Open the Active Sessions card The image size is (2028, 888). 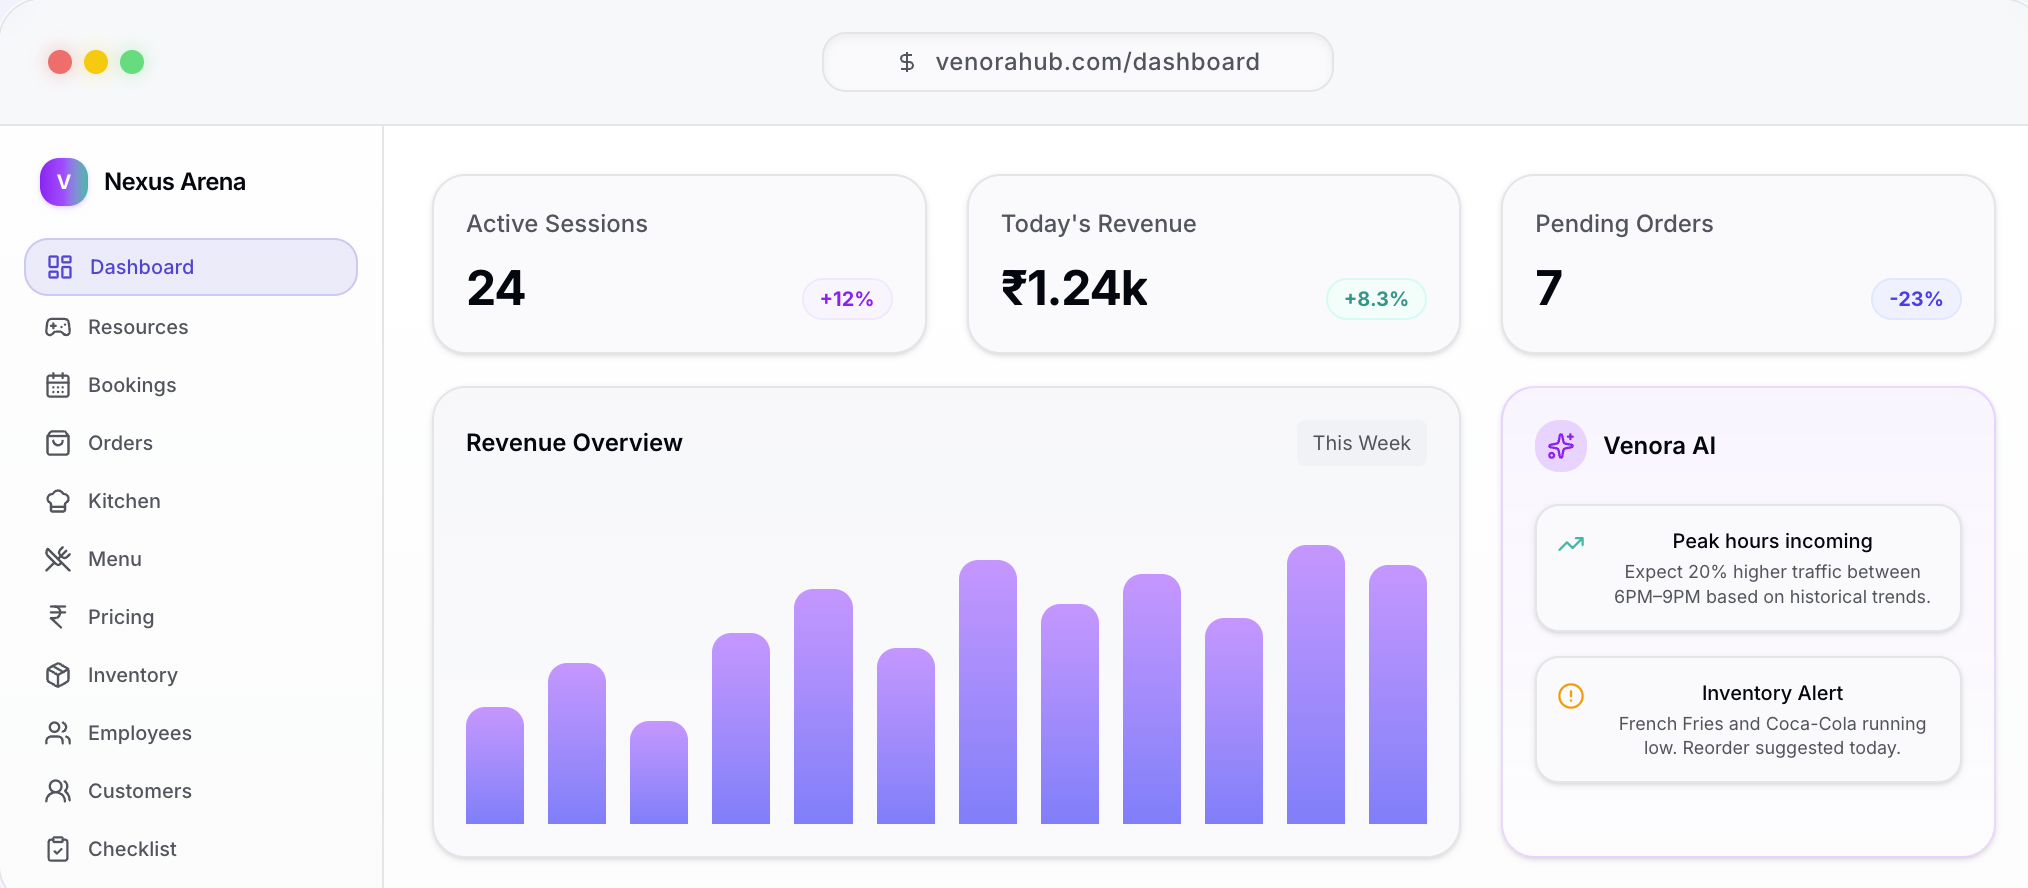pyautogui.click(x=679, y=264)
